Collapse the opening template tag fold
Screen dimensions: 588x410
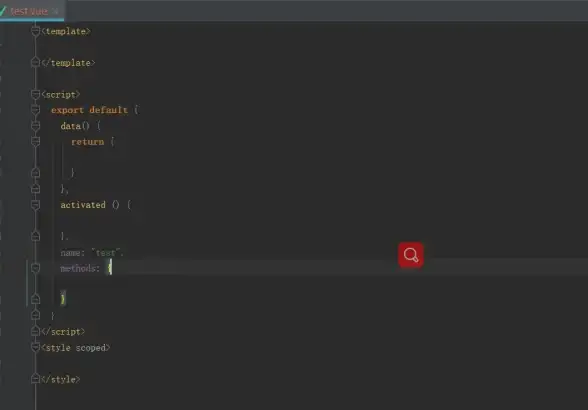pyautogui.click(x=36, y=31)
